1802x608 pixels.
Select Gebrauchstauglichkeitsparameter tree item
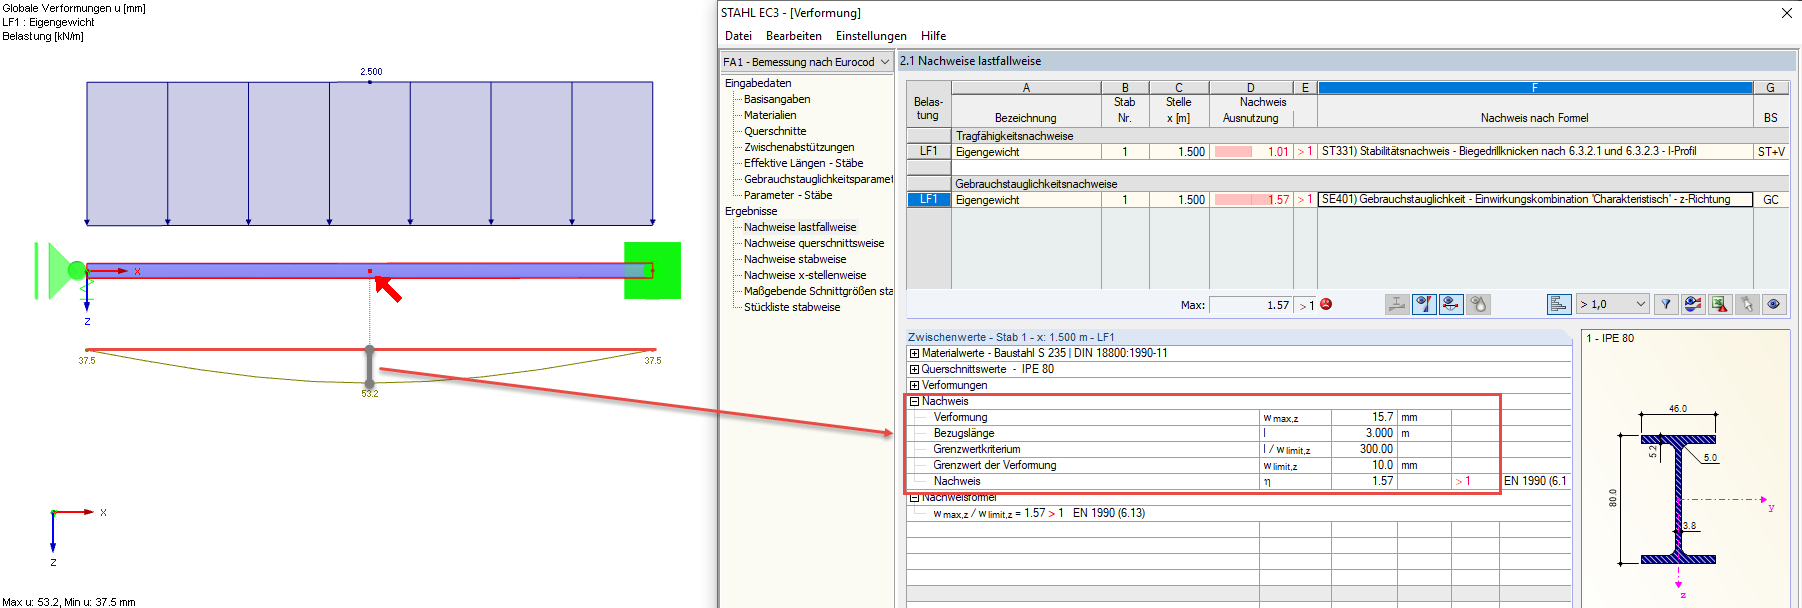[818, 179]
